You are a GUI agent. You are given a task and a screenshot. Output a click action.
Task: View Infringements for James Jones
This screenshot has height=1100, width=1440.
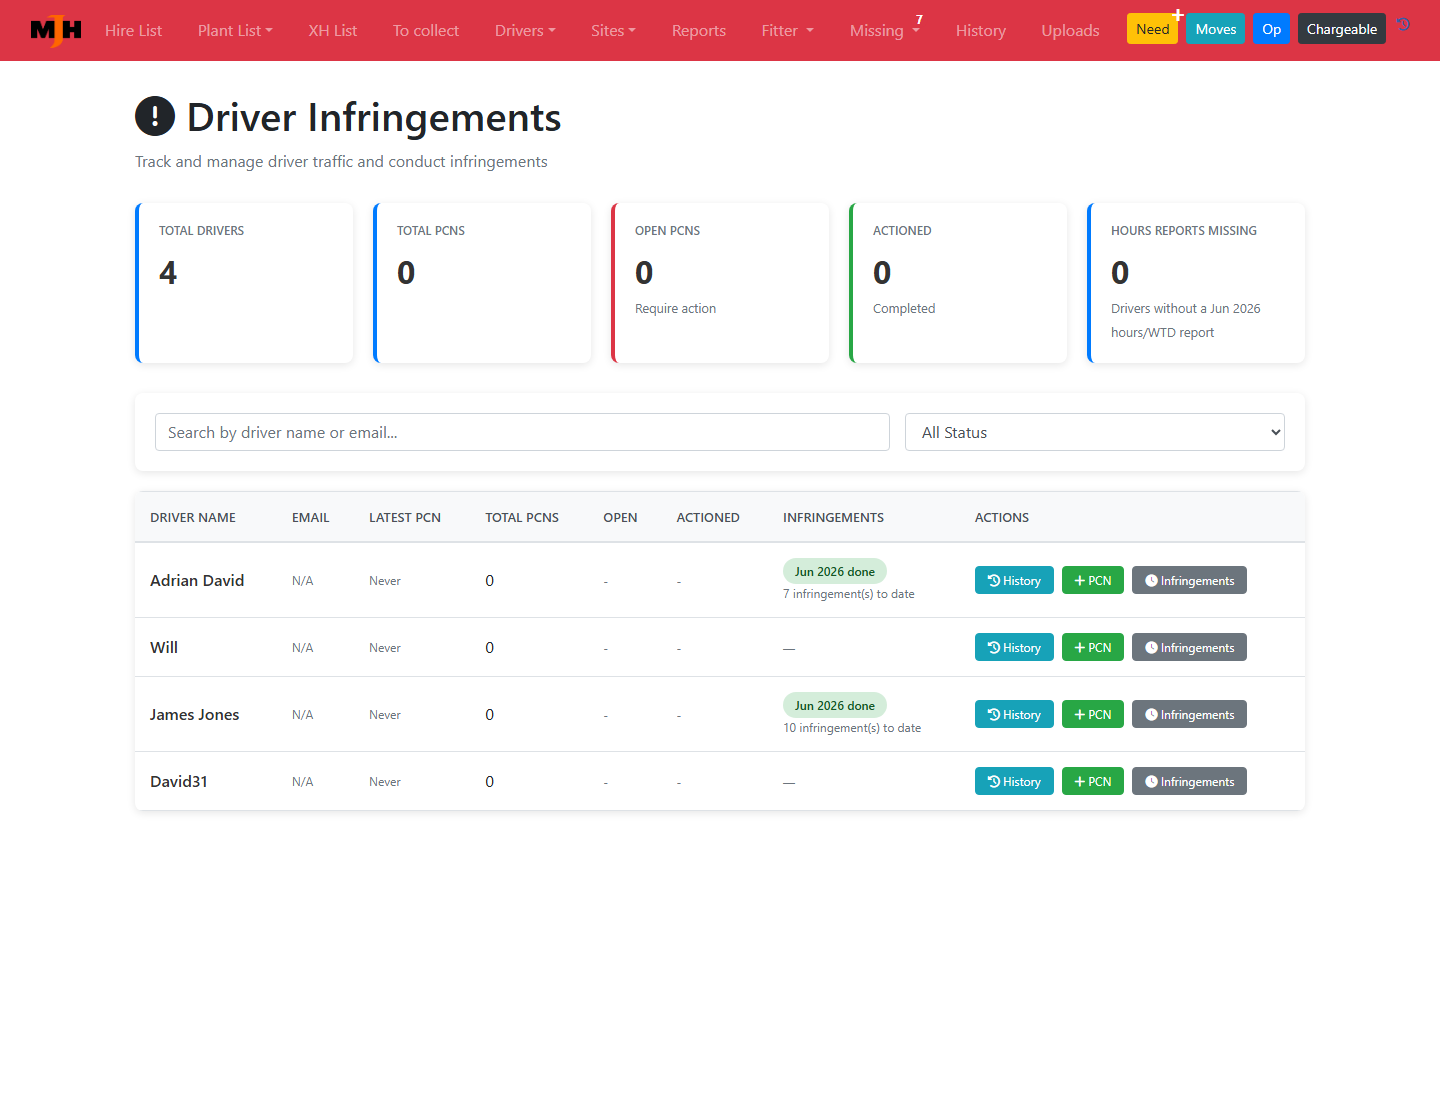tap(1189, 714)
